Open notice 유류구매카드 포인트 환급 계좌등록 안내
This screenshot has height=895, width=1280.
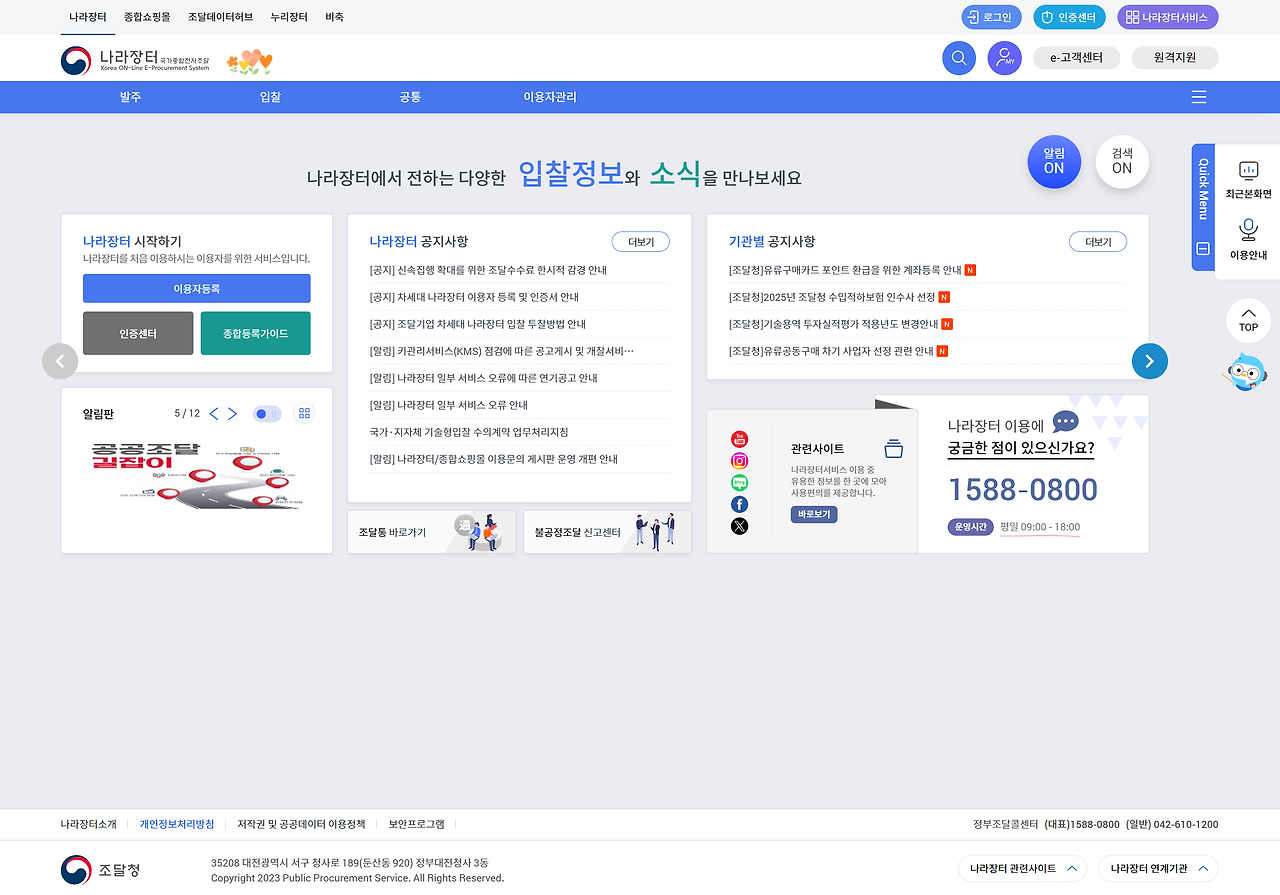pos(845,270)
